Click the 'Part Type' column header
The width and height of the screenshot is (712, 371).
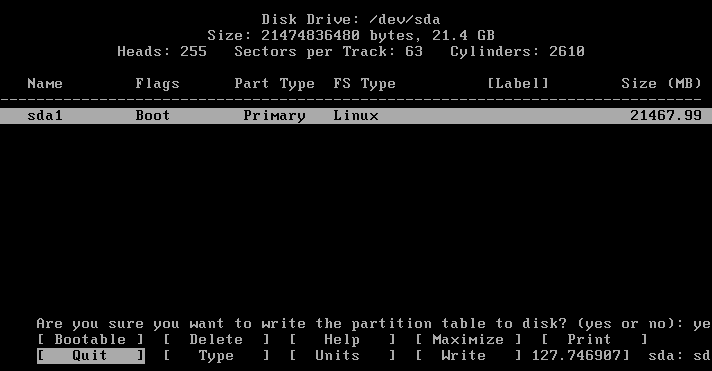pyautogui.click(x=274, y=84)
